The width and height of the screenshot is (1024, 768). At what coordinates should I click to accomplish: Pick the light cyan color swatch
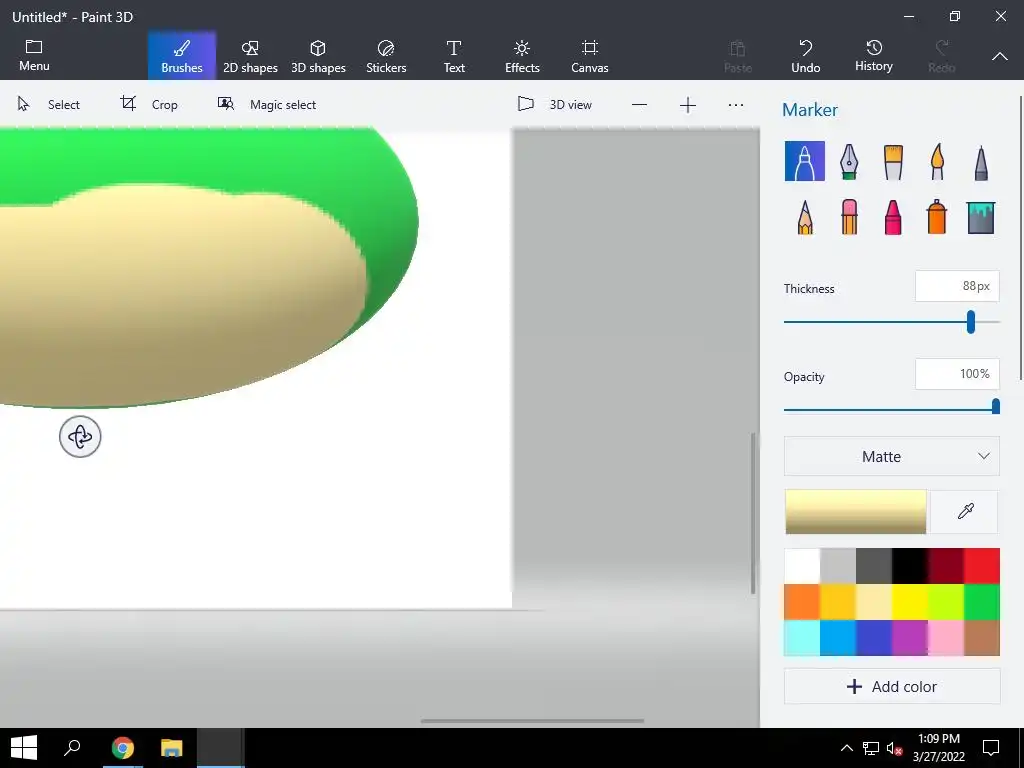802,637
